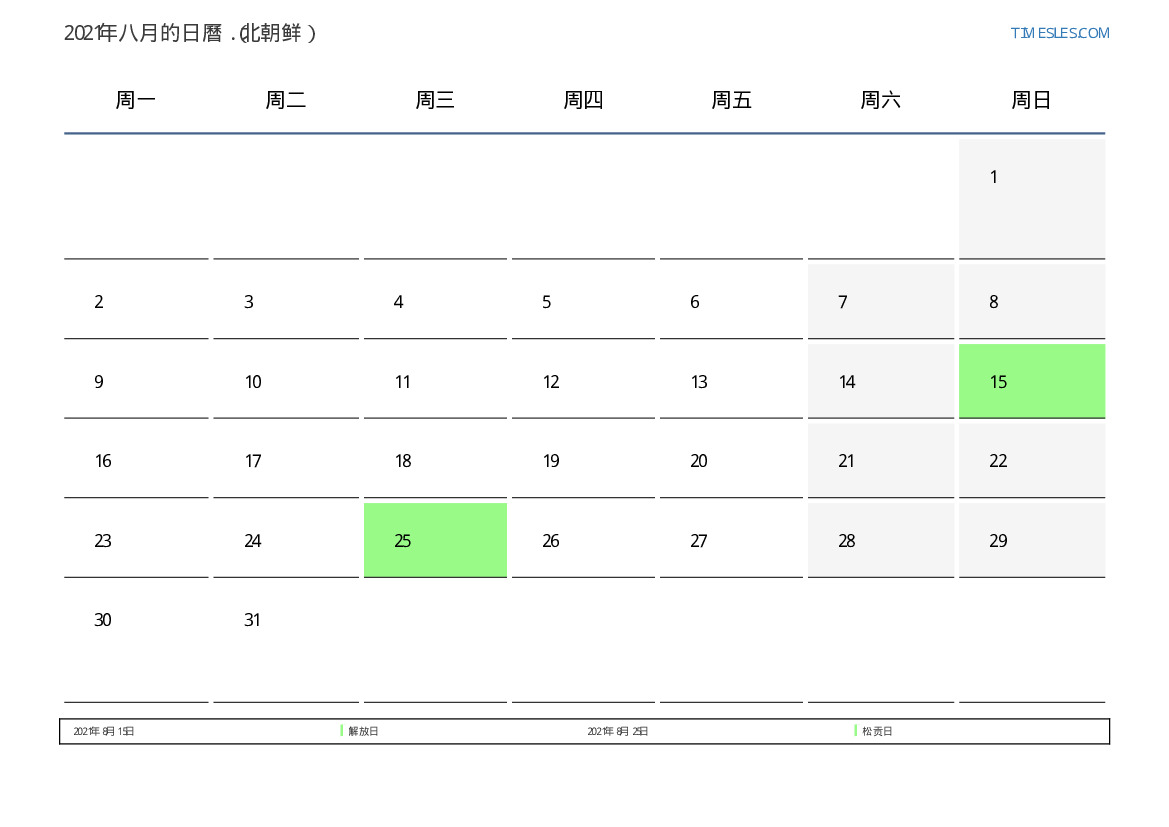
Task: Select day 26 in the calendar
Action: [x=583, y=540]
